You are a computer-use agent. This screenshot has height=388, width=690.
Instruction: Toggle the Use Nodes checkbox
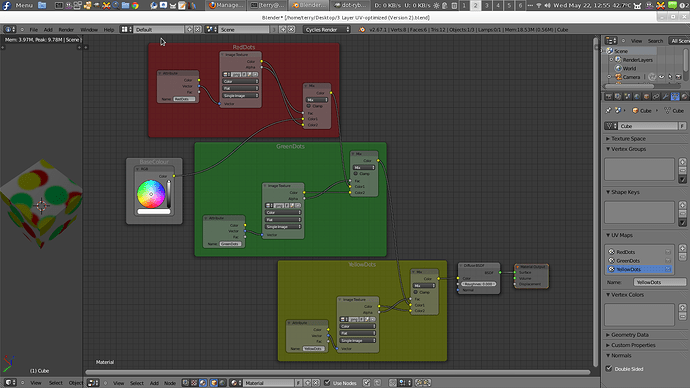pos(327,383)
